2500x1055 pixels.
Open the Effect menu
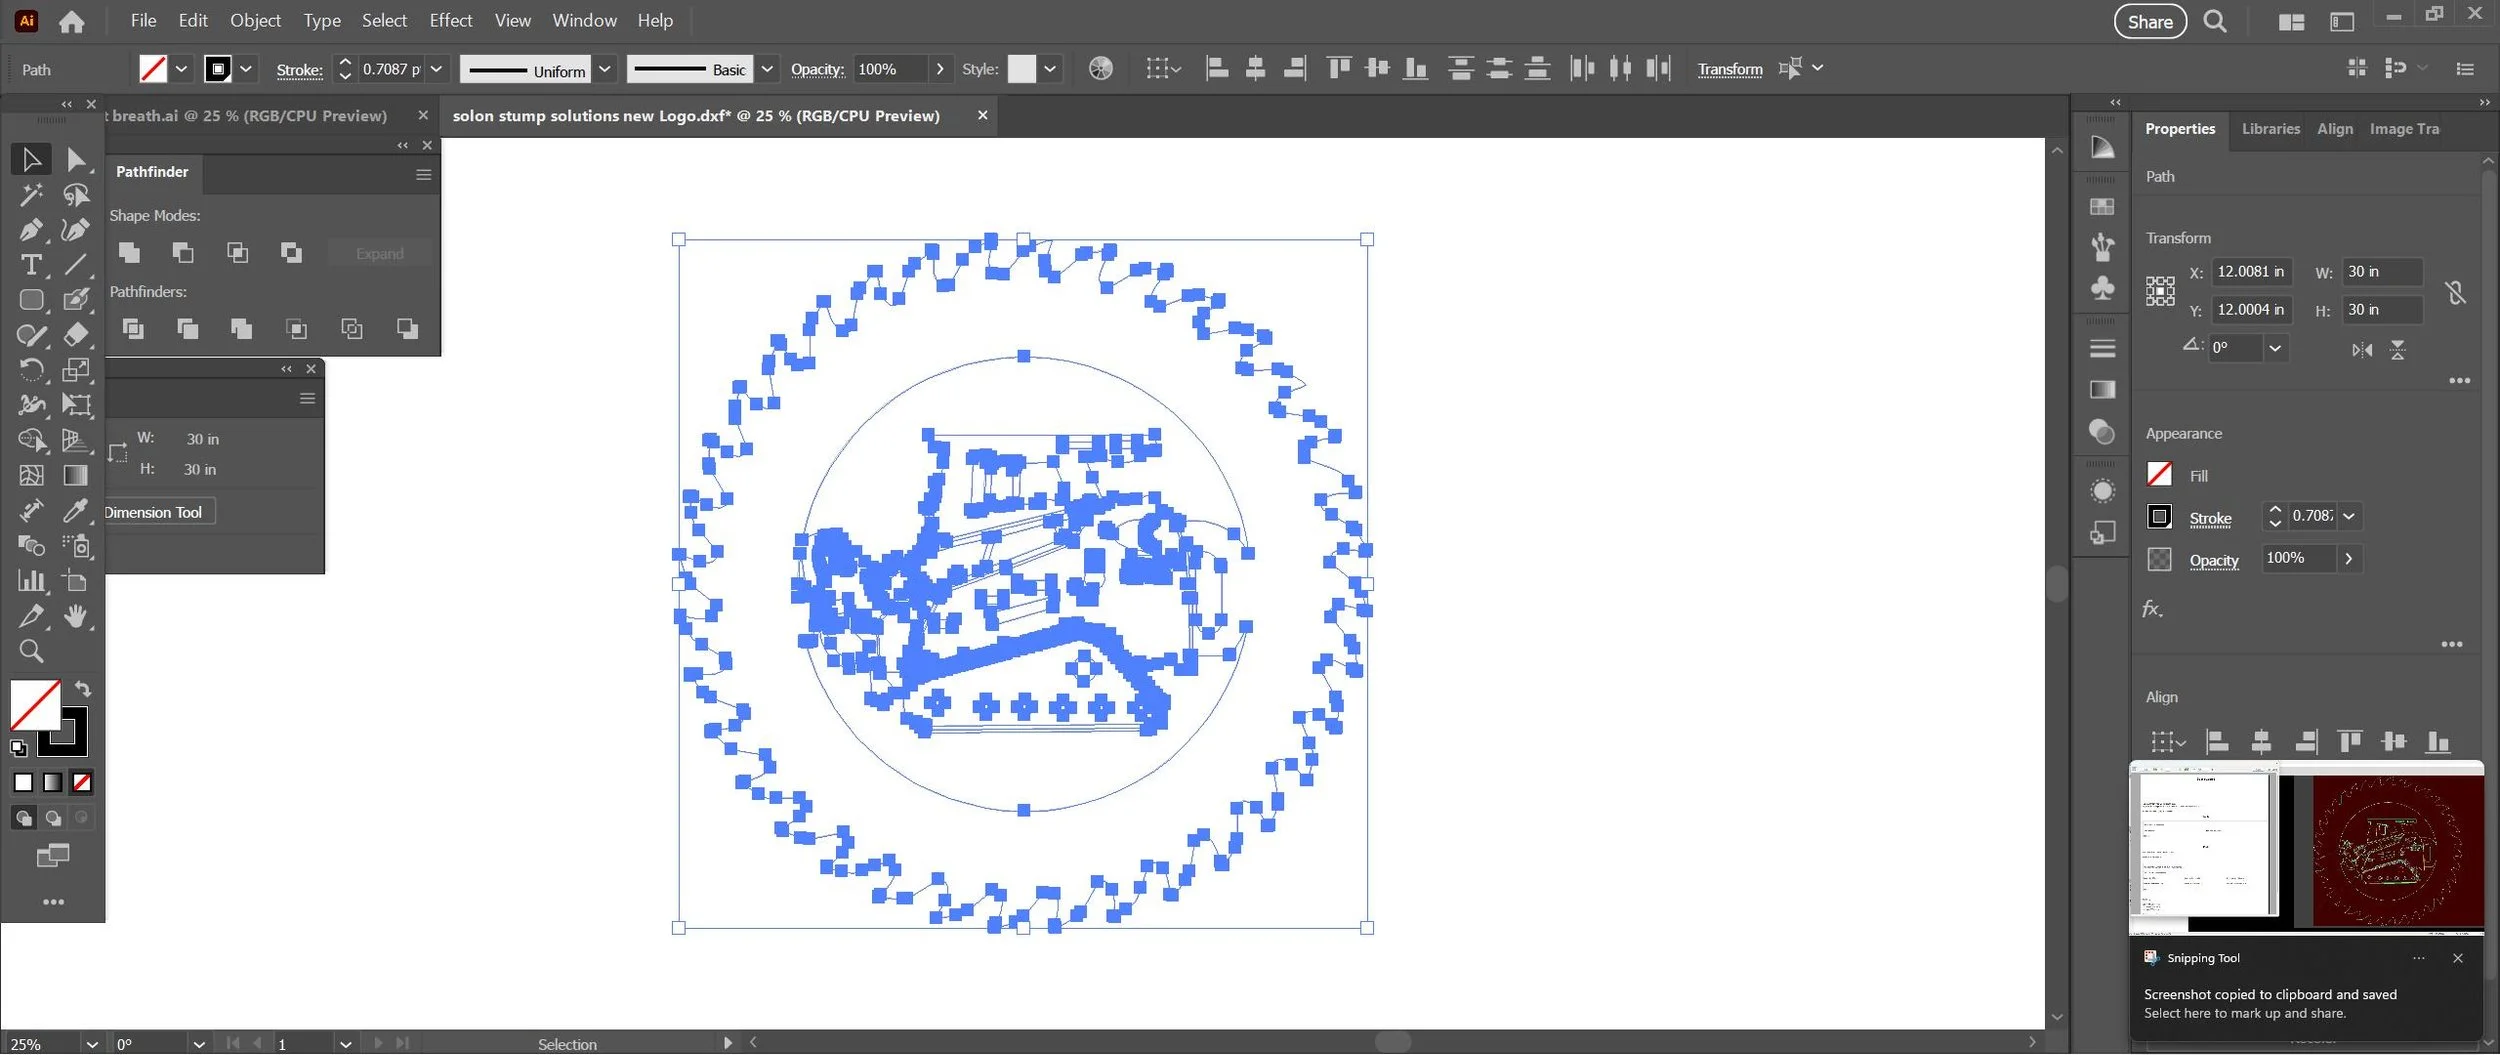[450, 21]
